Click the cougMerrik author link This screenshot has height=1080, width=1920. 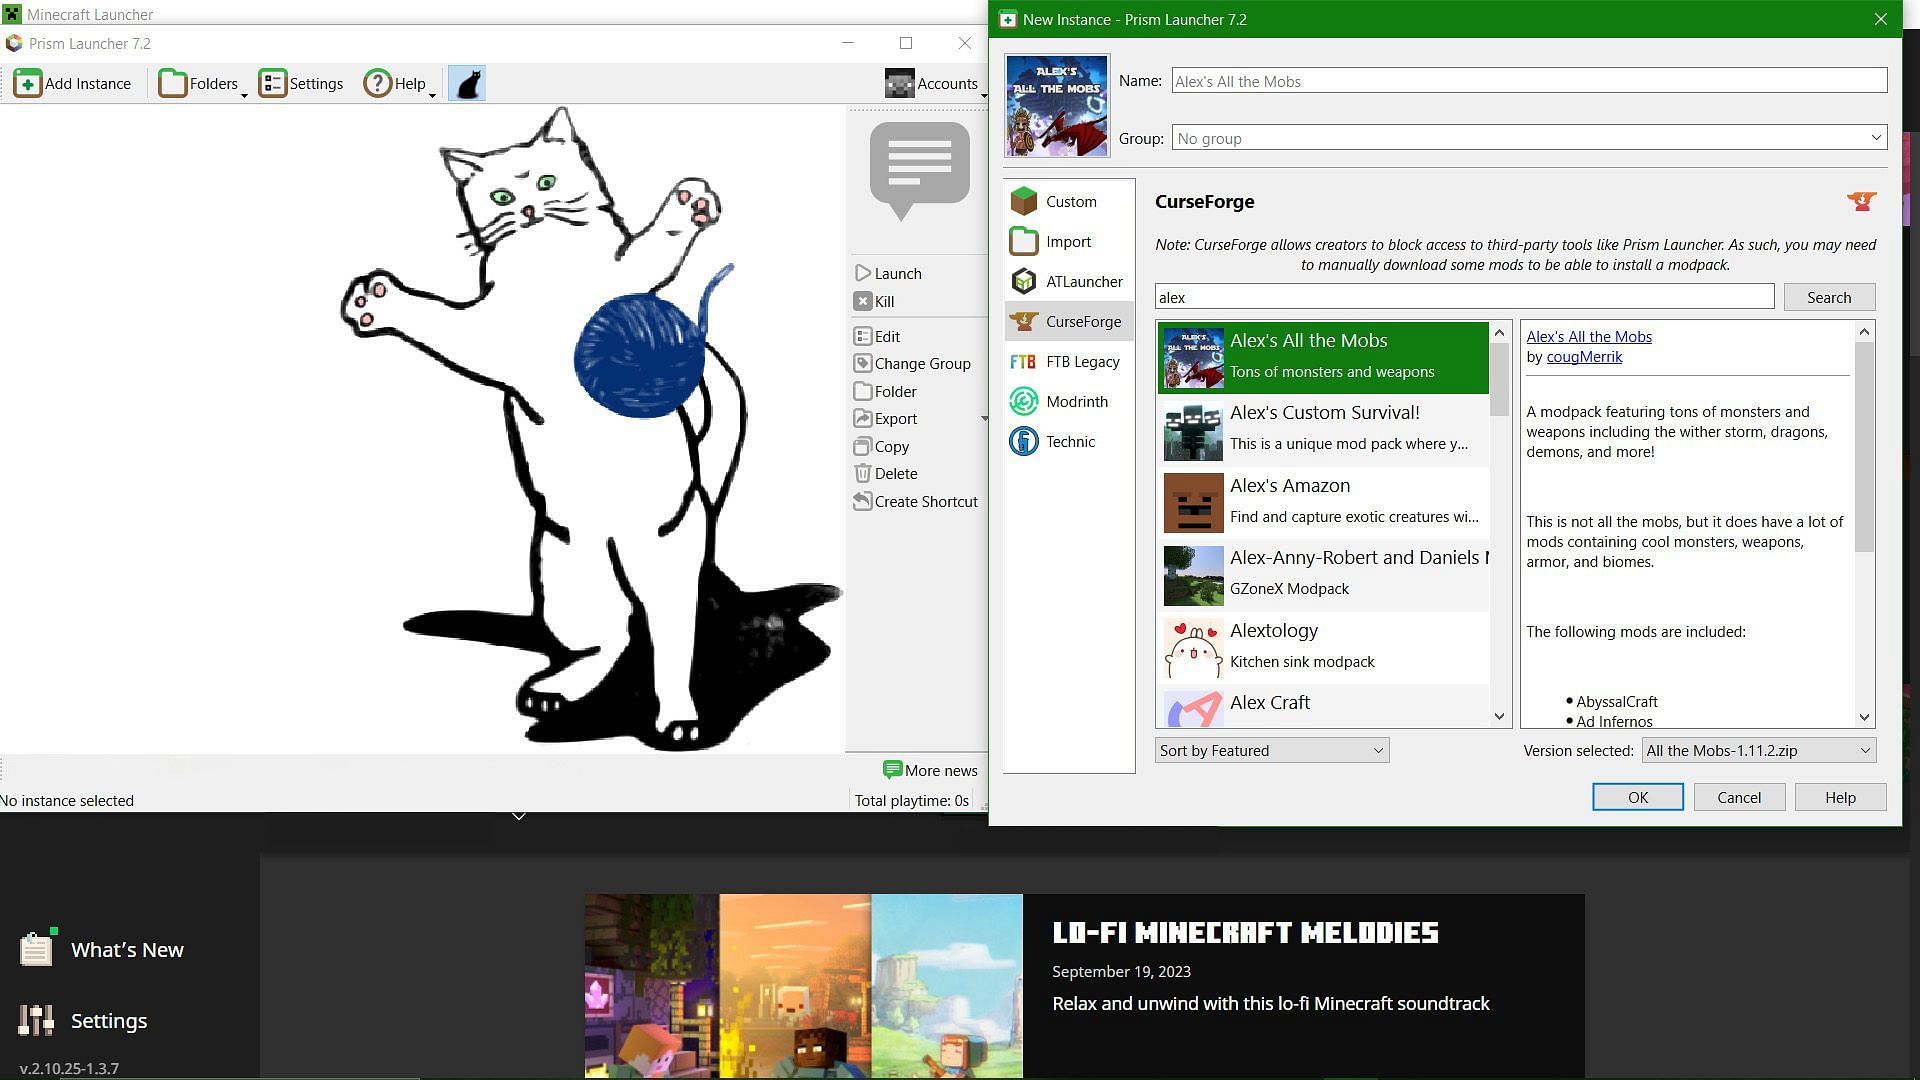coord(1584,357)
